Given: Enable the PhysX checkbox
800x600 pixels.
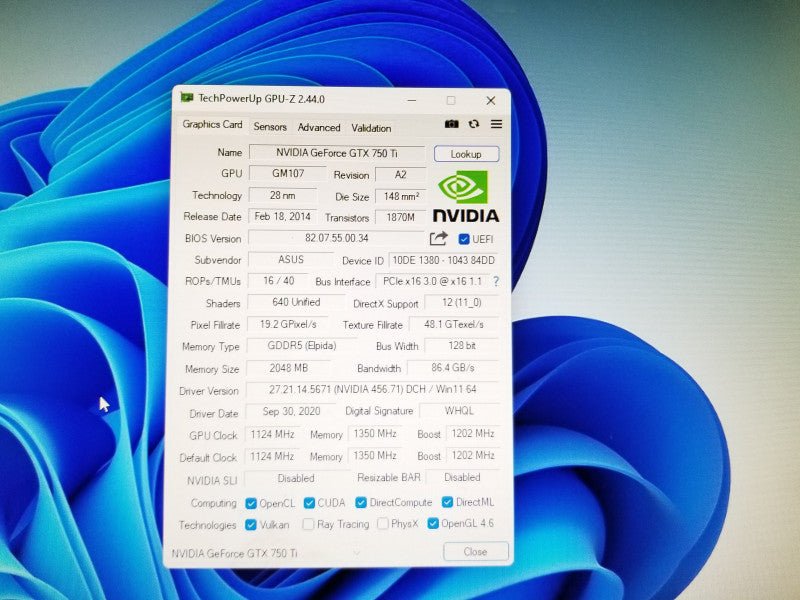Looking at the screenshot, I should (382, 523).
